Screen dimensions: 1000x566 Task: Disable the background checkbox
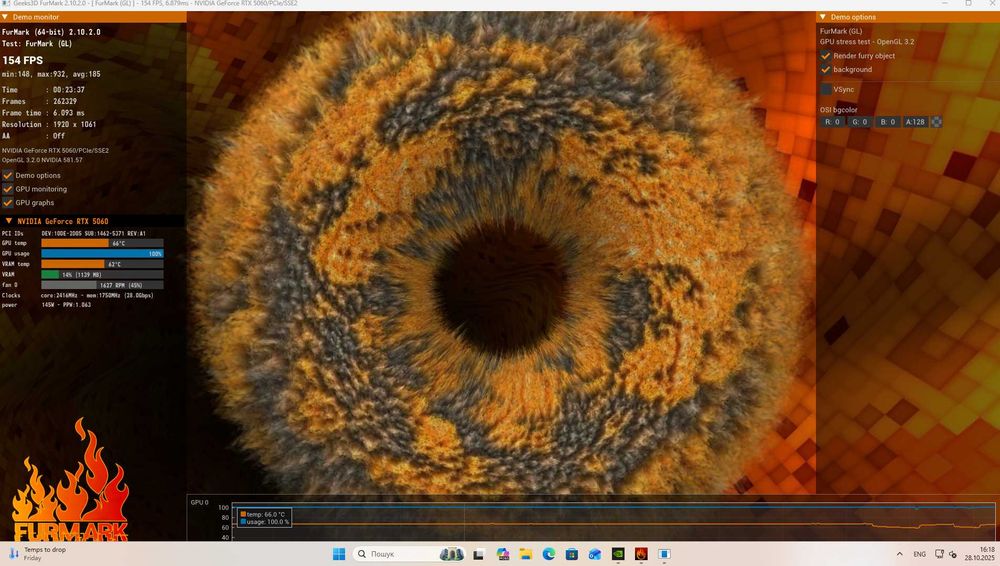pos(826,69)
